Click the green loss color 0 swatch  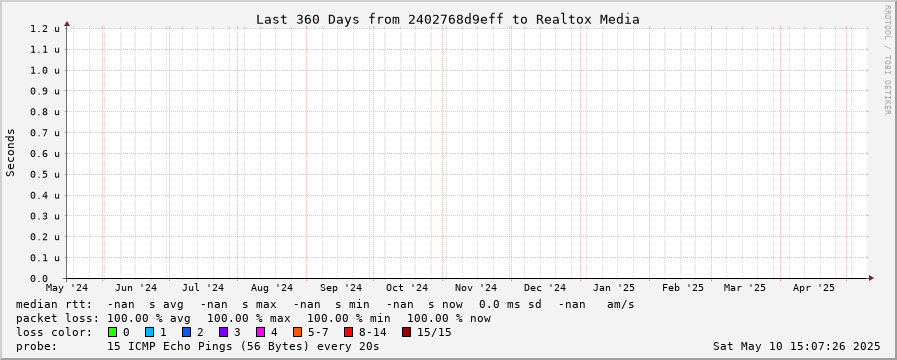pos(112,332)
